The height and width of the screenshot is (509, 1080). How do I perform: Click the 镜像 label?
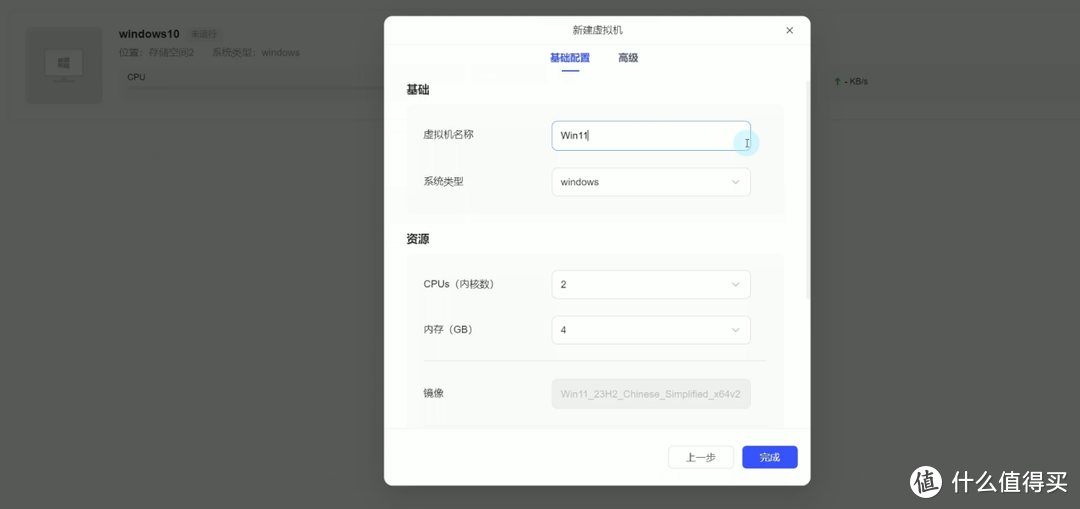pyautogui.click(x=433, y=393)
